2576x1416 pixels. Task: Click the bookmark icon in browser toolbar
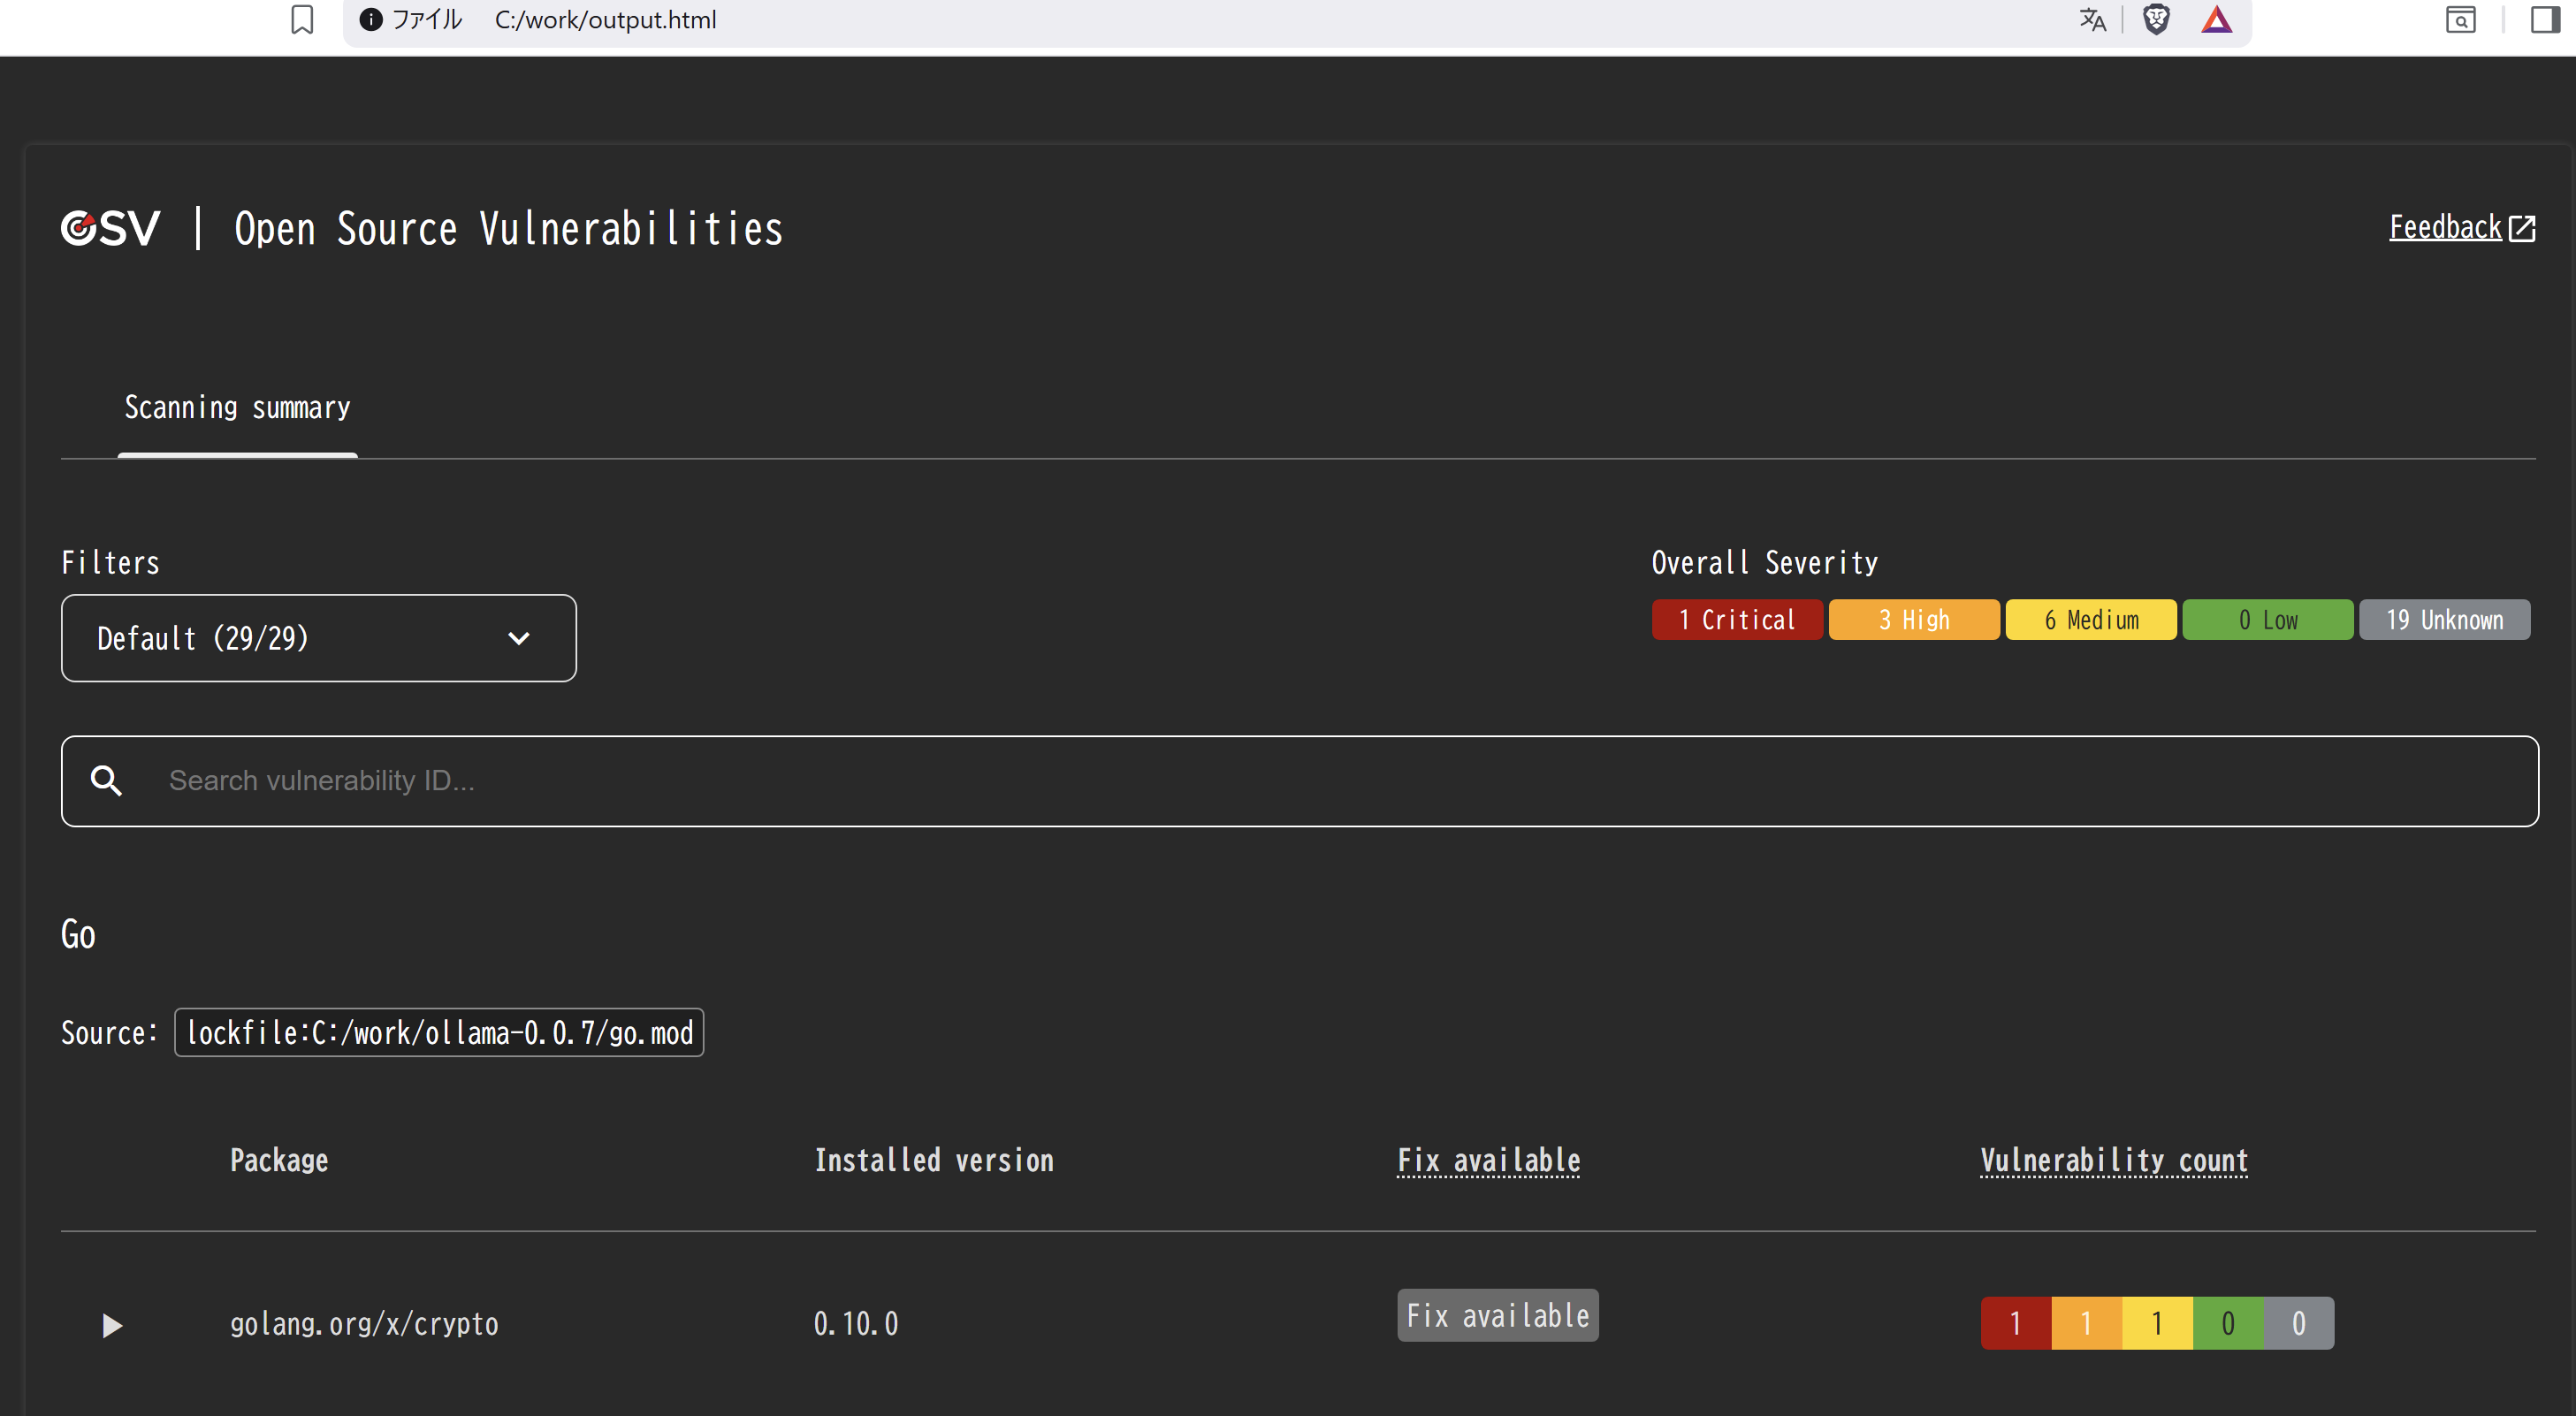pos(302,20)
